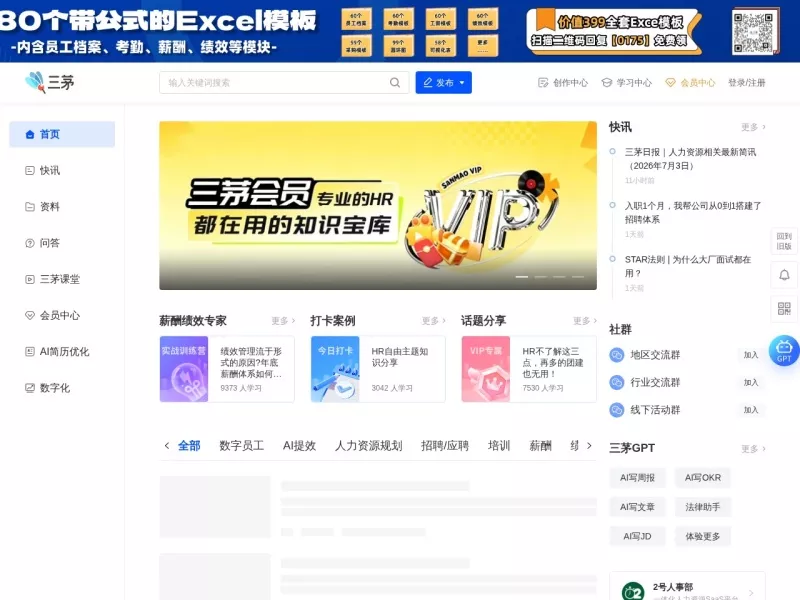Expand 更多 next to 三茅GPT

(x=753, y=449)
